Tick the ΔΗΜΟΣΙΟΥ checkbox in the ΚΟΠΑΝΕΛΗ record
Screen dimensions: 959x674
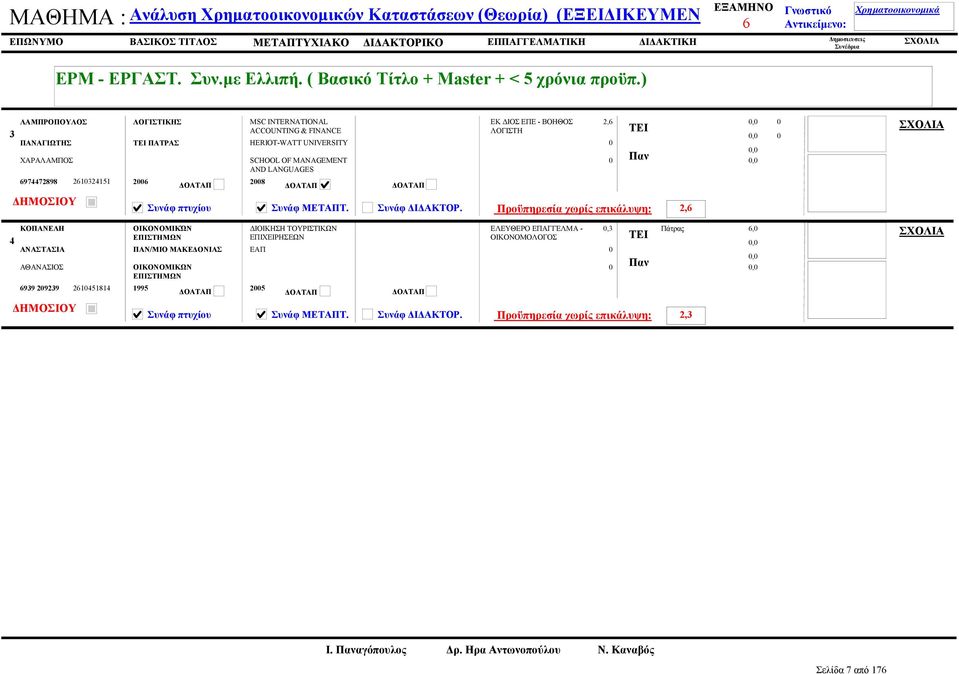[x=91, y=308]
